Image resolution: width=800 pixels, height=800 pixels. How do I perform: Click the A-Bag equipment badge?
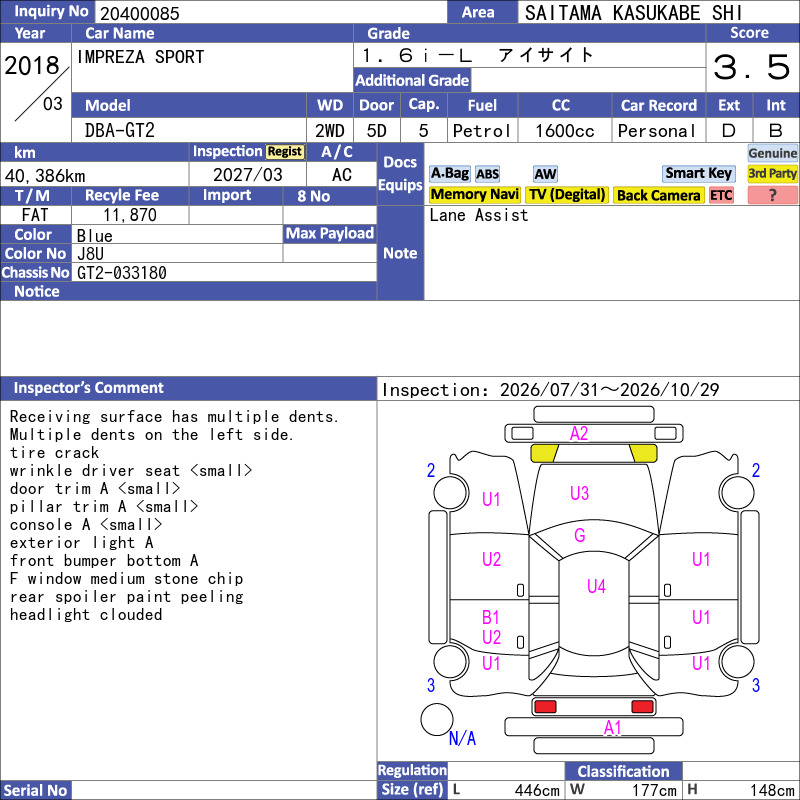pyautogui.click(x=449, y=173)
